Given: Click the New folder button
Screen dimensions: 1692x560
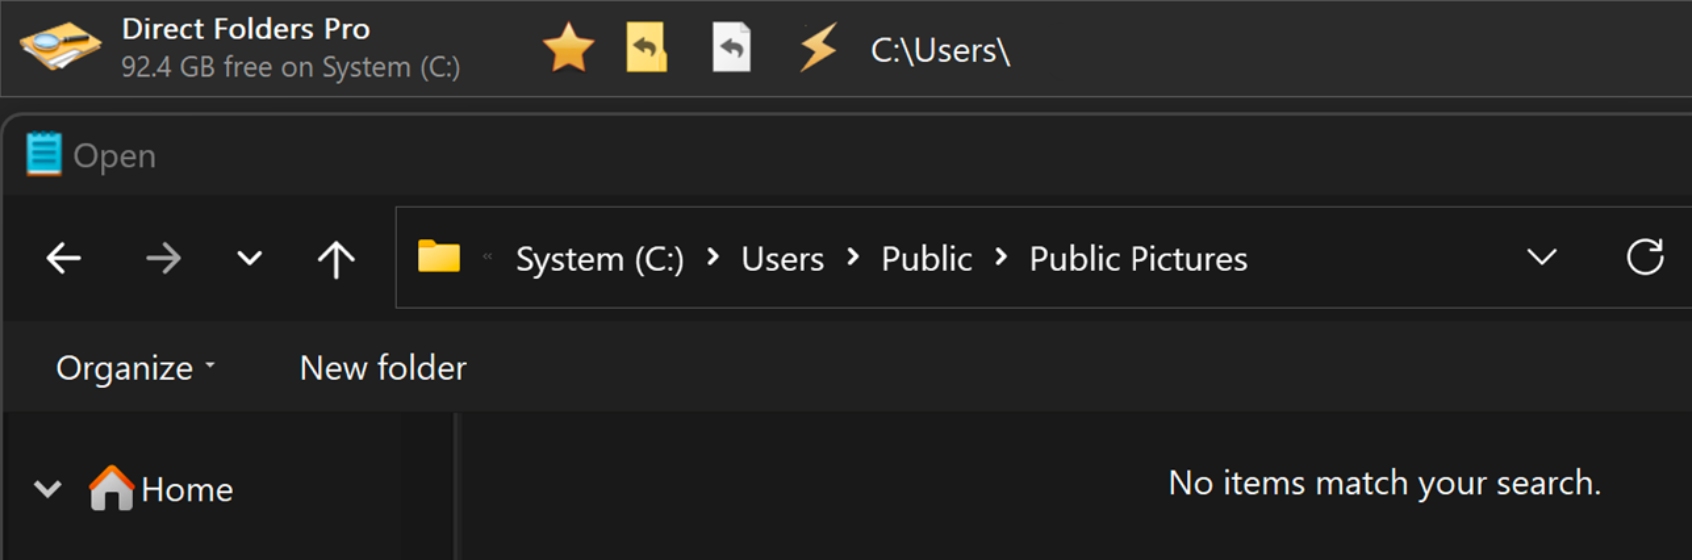Looking at the screenshot, I should click(x=383, y=368).
